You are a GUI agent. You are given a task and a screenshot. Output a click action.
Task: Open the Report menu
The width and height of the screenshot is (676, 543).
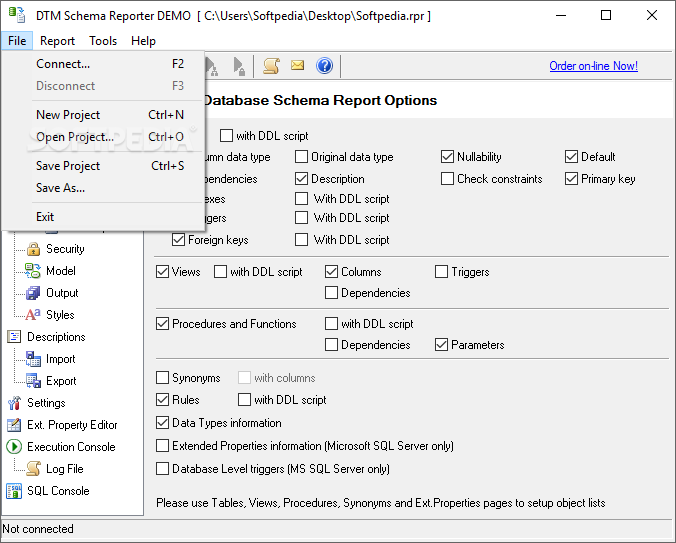(57, 41)
